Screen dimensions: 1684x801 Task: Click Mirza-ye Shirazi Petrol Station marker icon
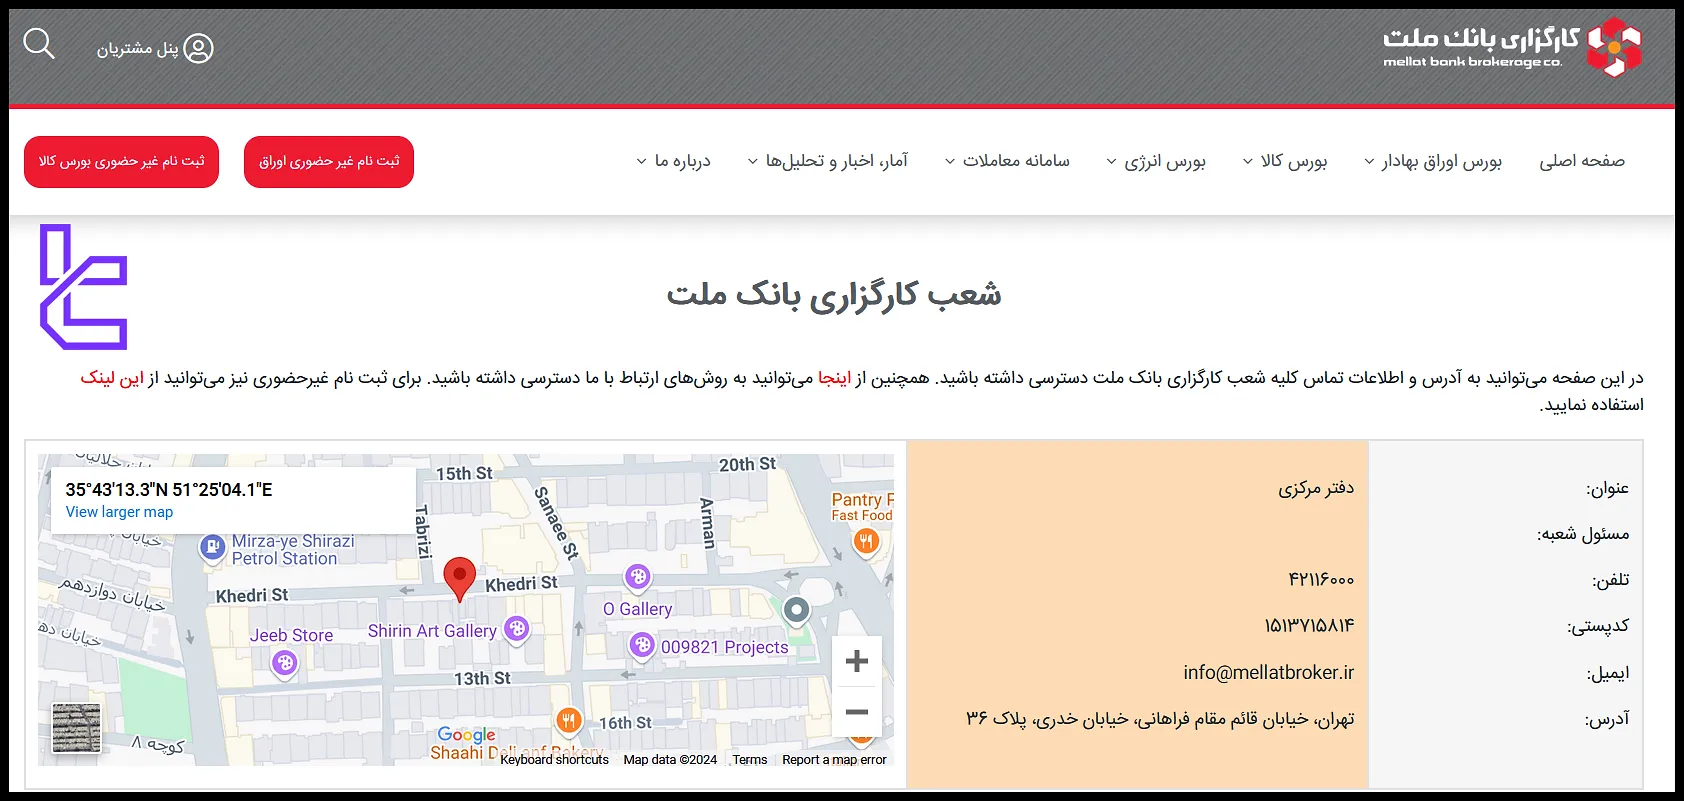(x=212, y=547)
